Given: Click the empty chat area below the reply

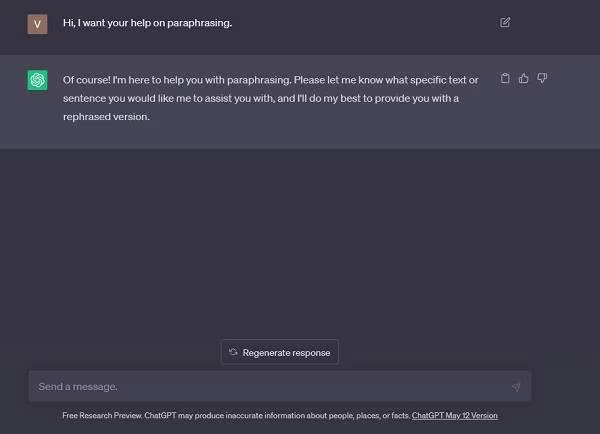Looking at the screenshot, I should tap(300, 240).
